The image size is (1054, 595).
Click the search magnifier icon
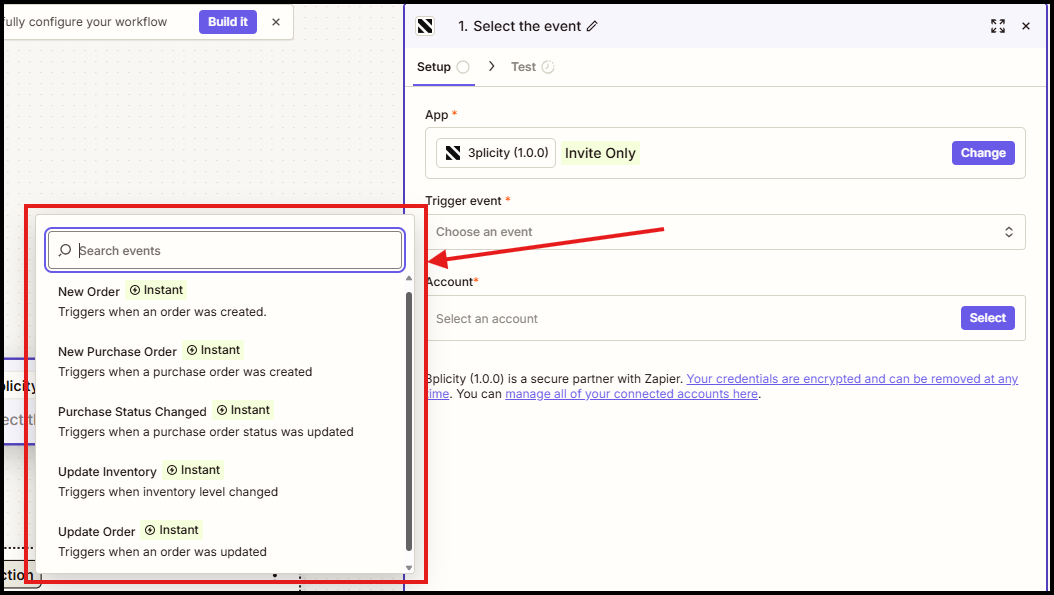(x=65, y=250)
